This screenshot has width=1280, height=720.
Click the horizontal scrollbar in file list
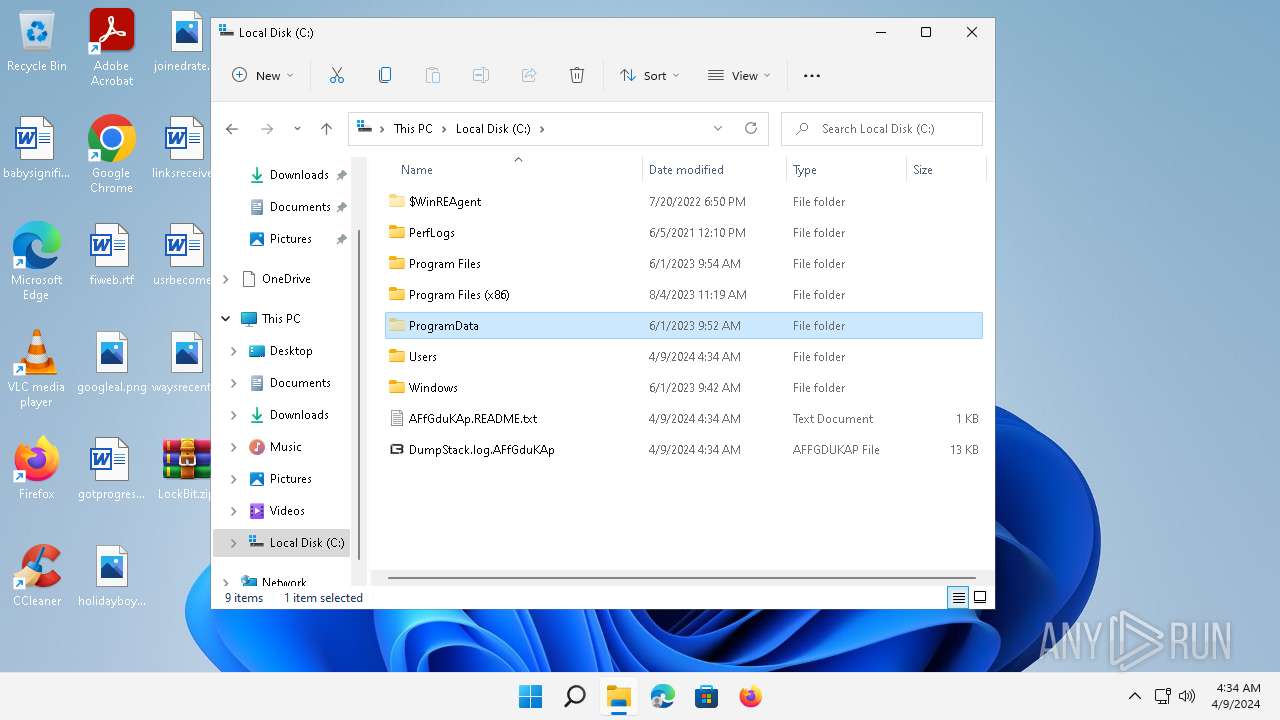pos(680,578)
